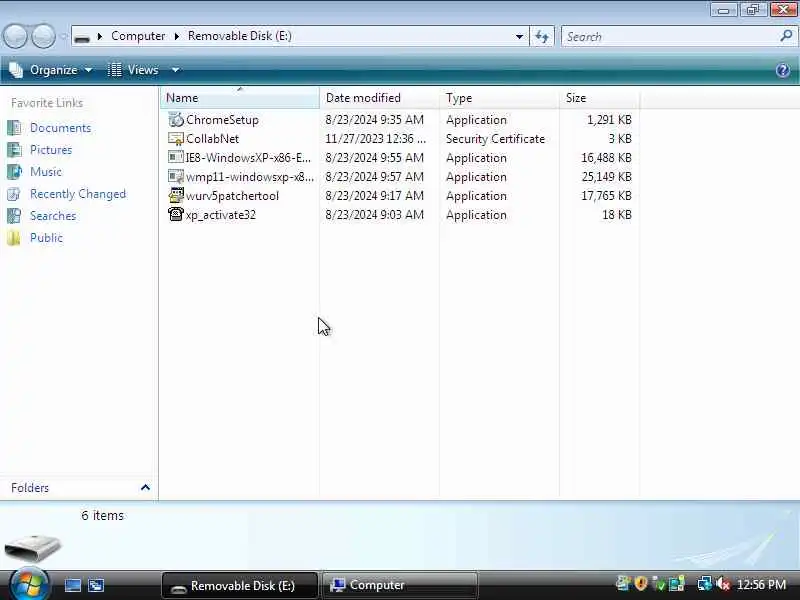Click the muted volume tray icon
The width and height of the screenshot is (800, 600).
[723, 583]
